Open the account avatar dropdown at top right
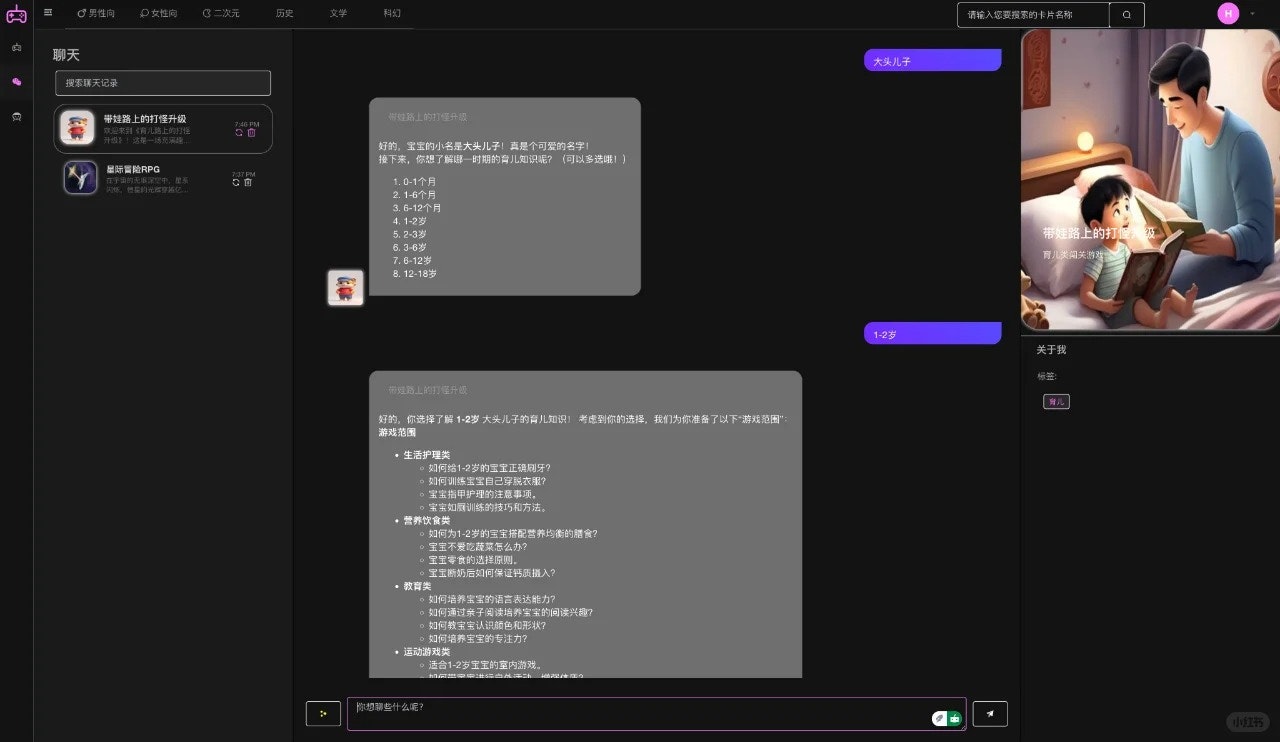 [x=1228, y=14]
